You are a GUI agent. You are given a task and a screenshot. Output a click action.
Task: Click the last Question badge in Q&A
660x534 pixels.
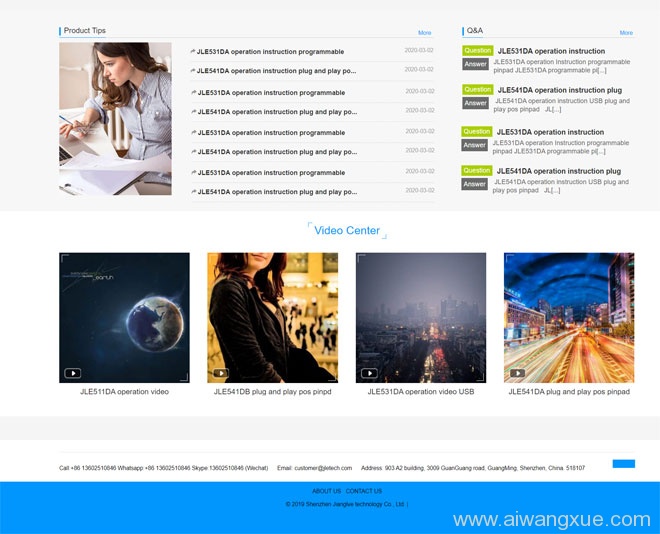point(476,170)
